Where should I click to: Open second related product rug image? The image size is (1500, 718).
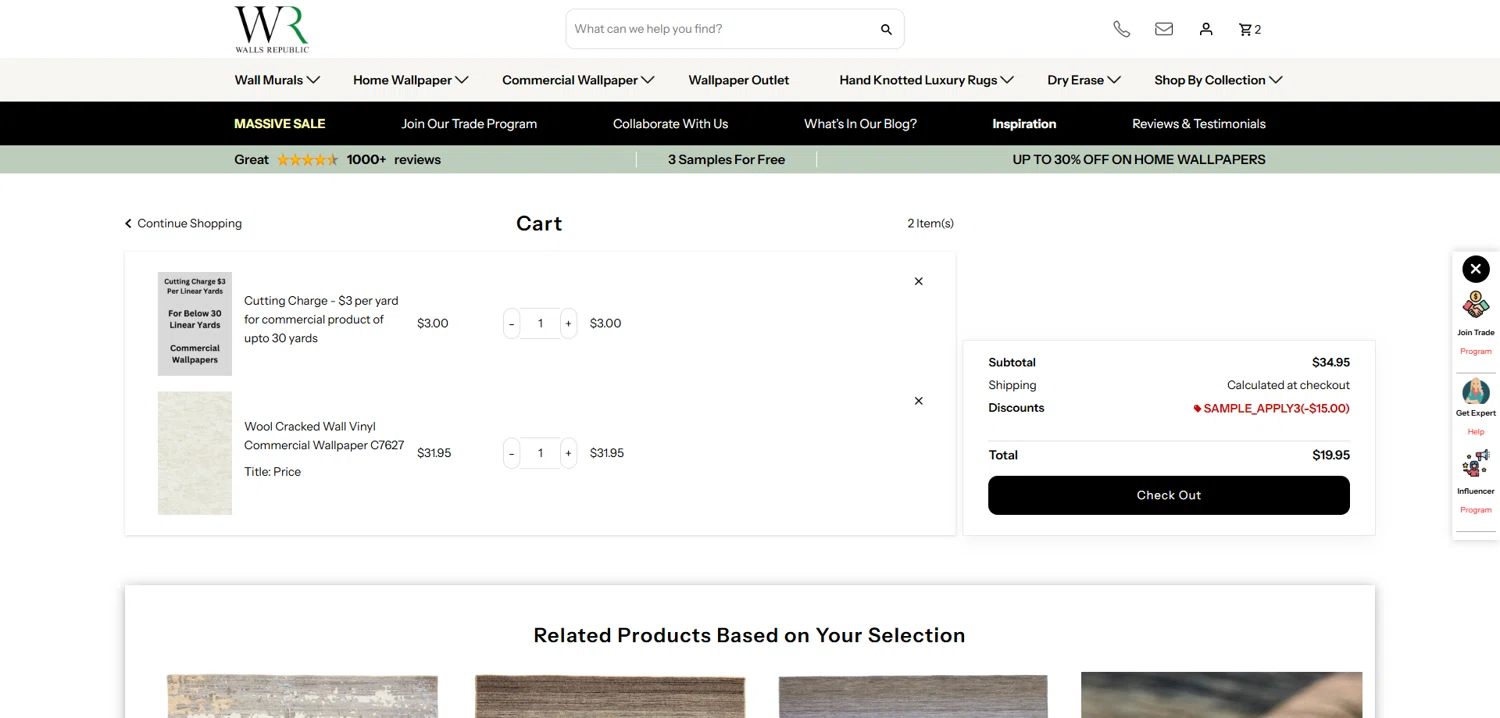(610, 695)
